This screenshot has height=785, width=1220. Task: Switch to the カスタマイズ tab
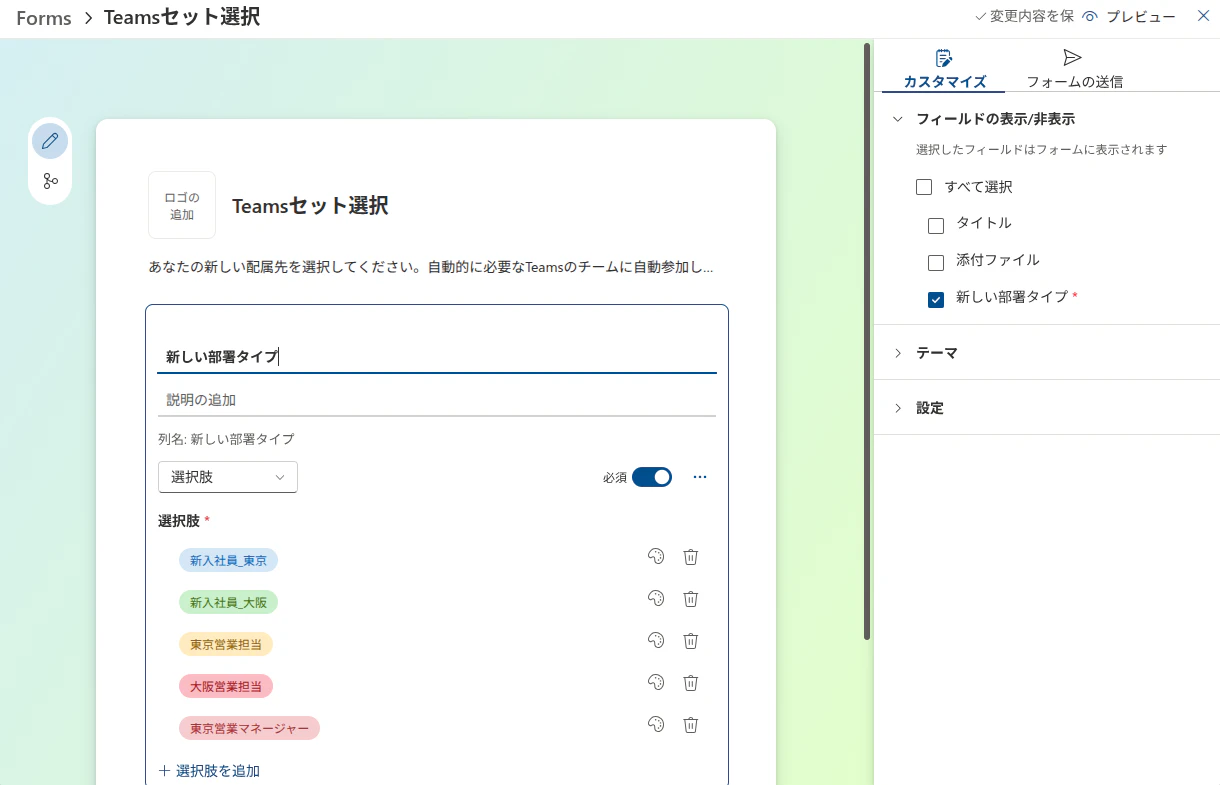944,68
